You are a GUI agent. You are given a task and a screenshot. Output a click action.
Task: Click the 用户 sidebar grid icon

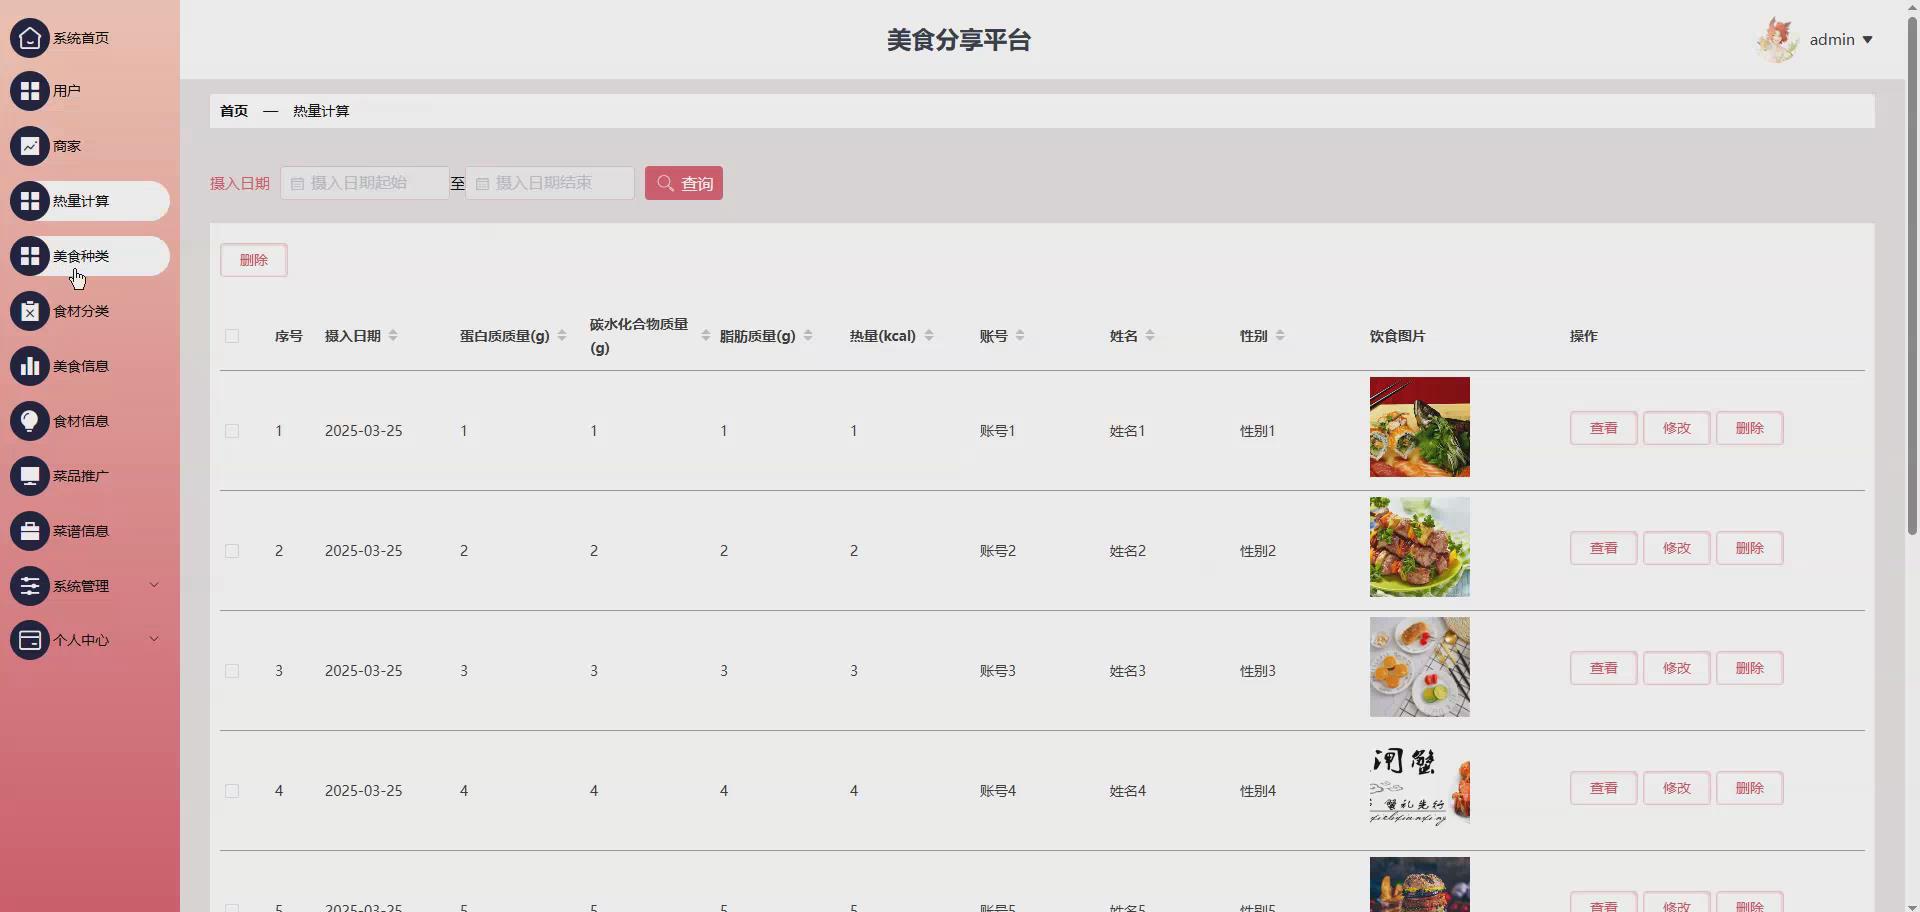tap(30, 91)
